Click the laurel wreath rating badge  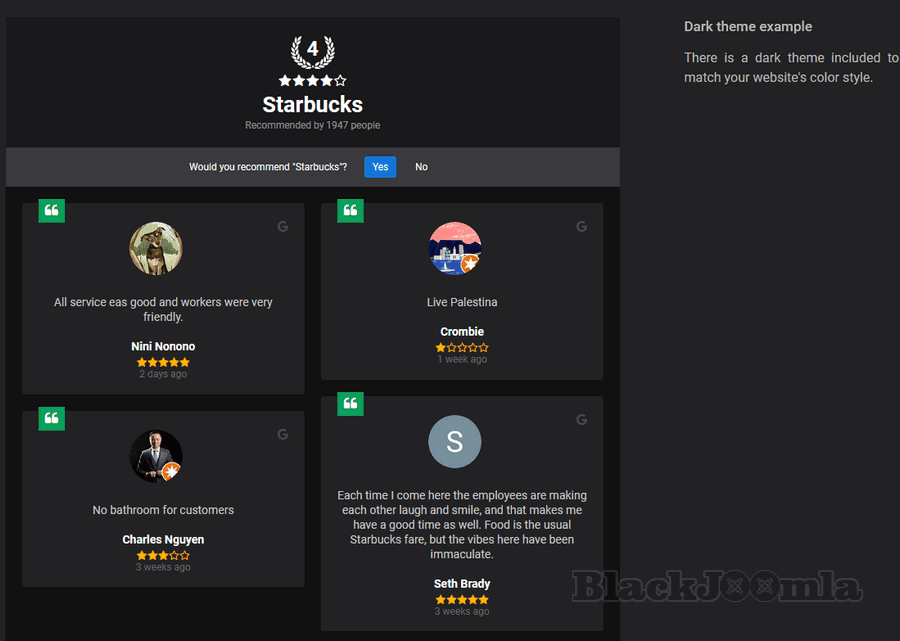tap(312, 52)
